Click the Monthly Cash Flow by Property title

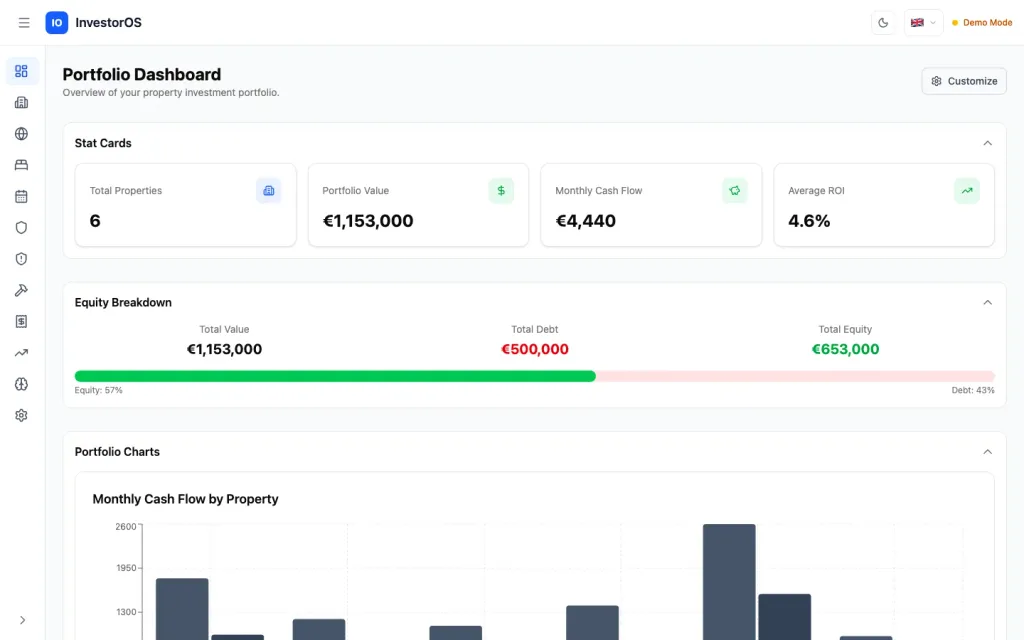pyautogui.click(x=185, y=499)
